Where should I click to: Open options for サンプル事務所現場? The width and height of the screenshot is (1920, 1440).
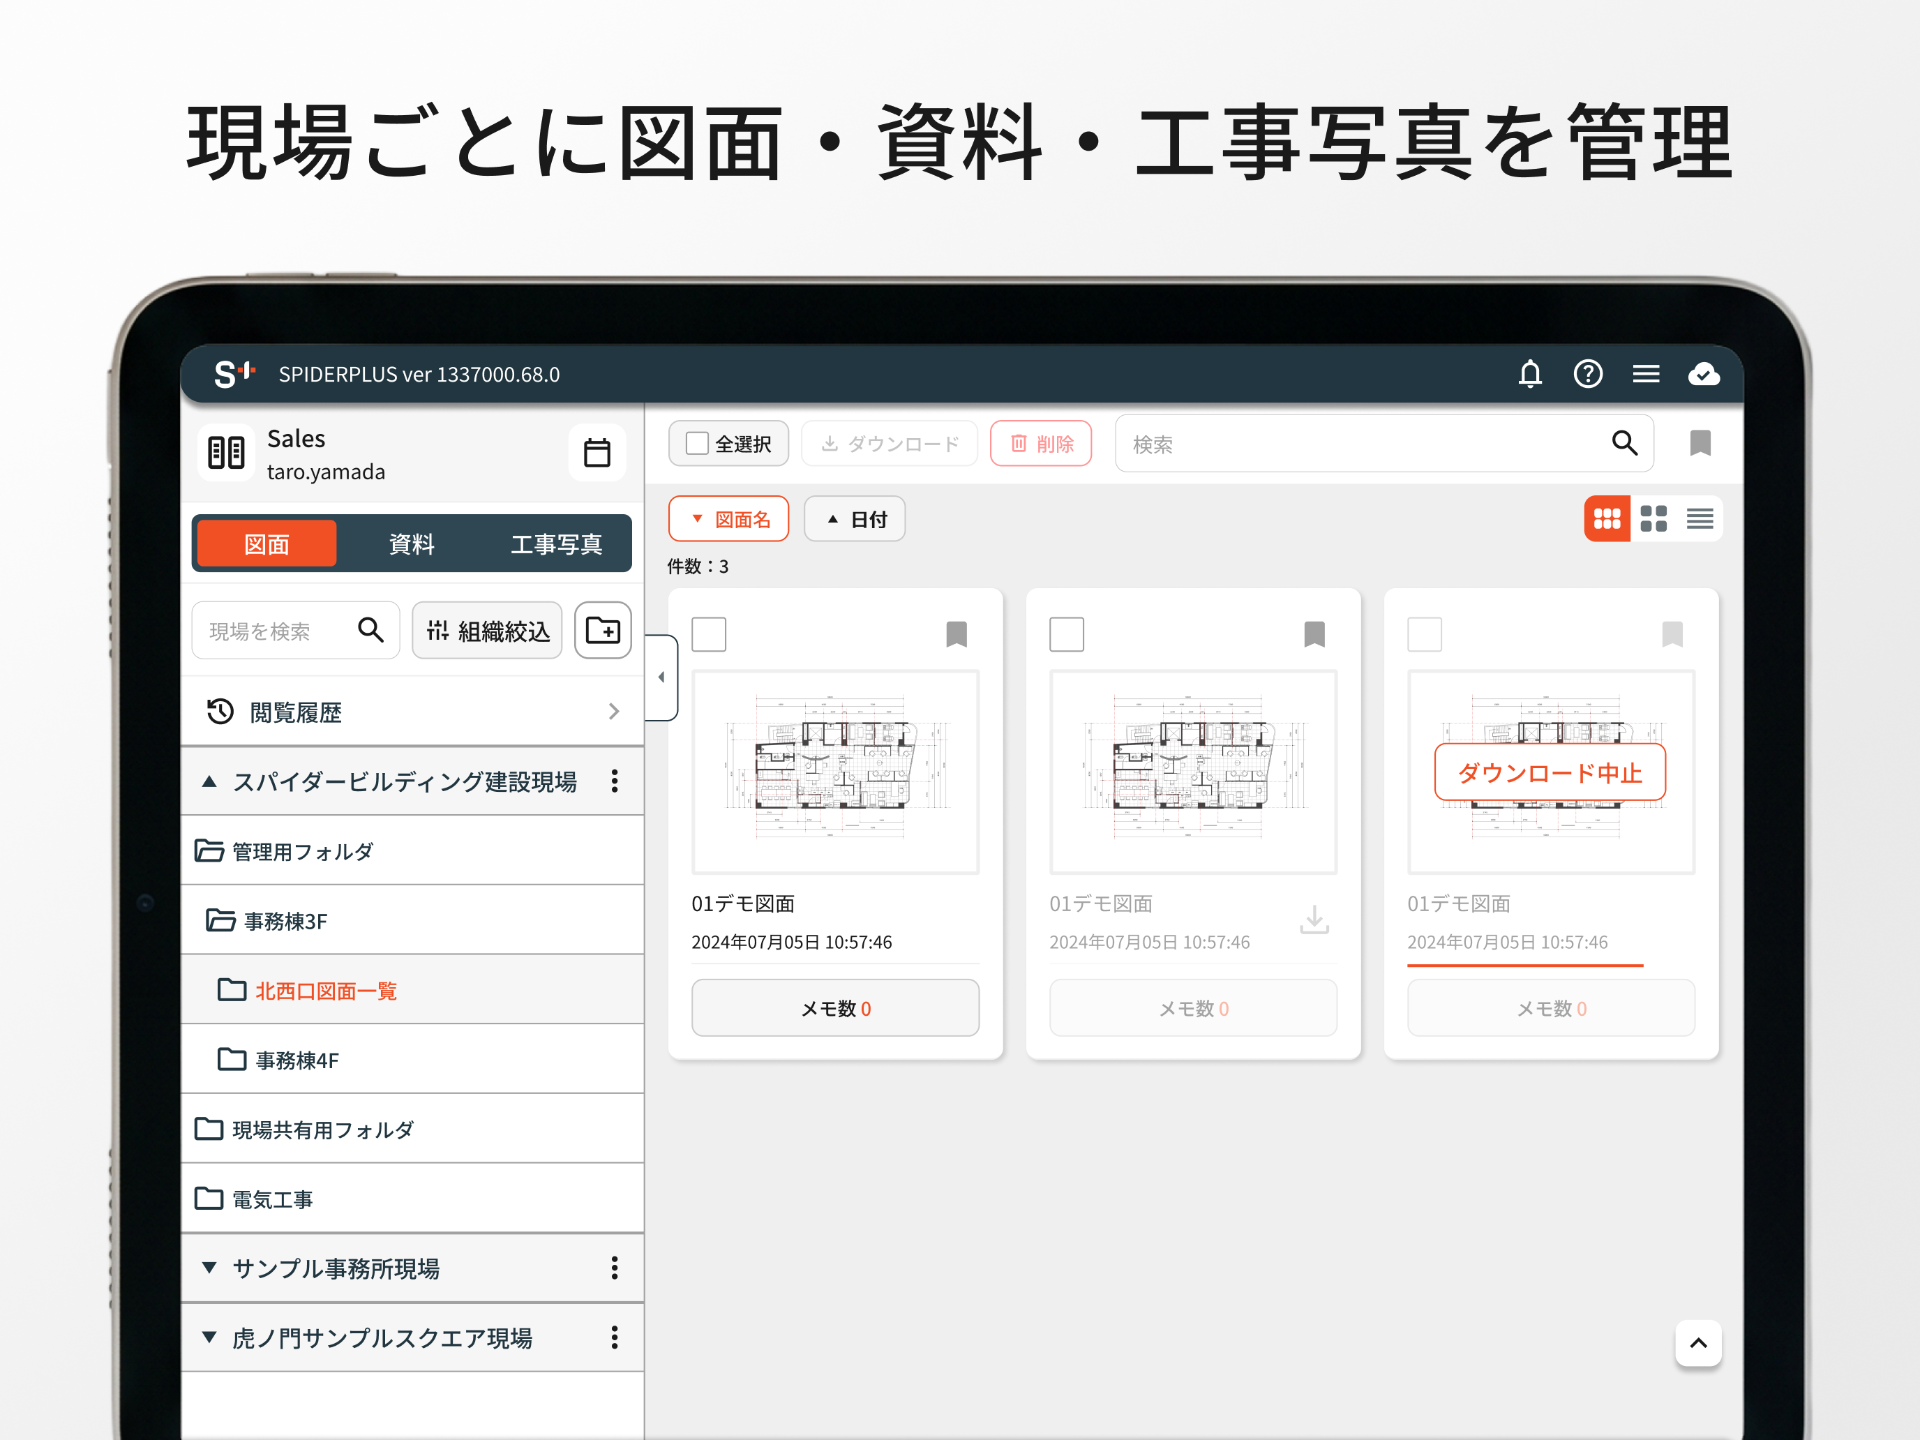(x=615, y=1268)
